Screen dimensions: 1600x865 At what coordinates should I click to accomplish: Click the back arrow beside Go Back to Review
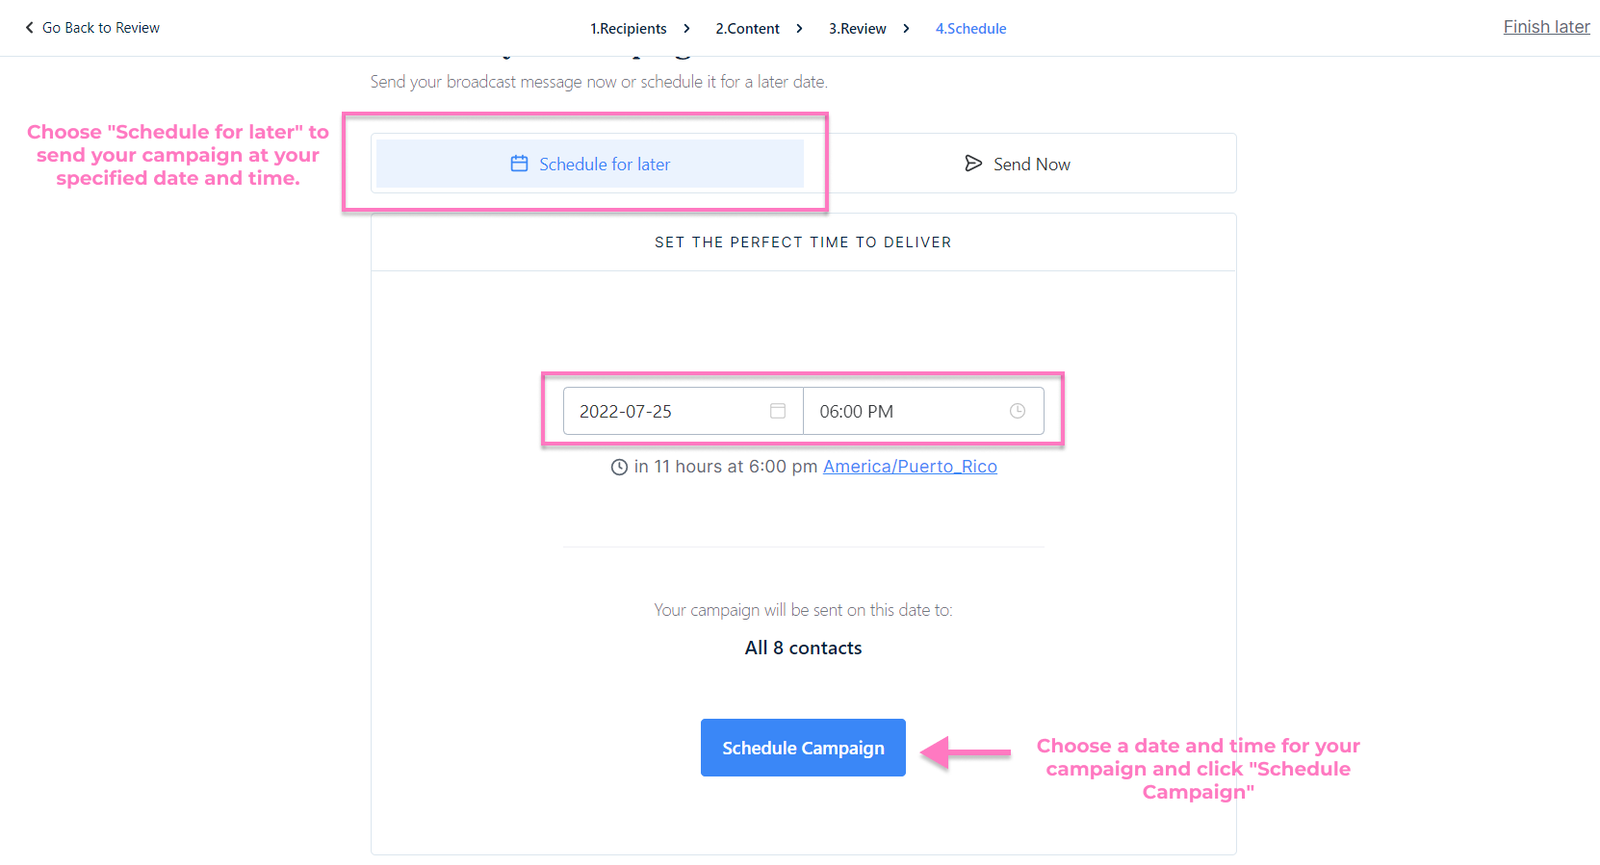[x=29, y=28]
